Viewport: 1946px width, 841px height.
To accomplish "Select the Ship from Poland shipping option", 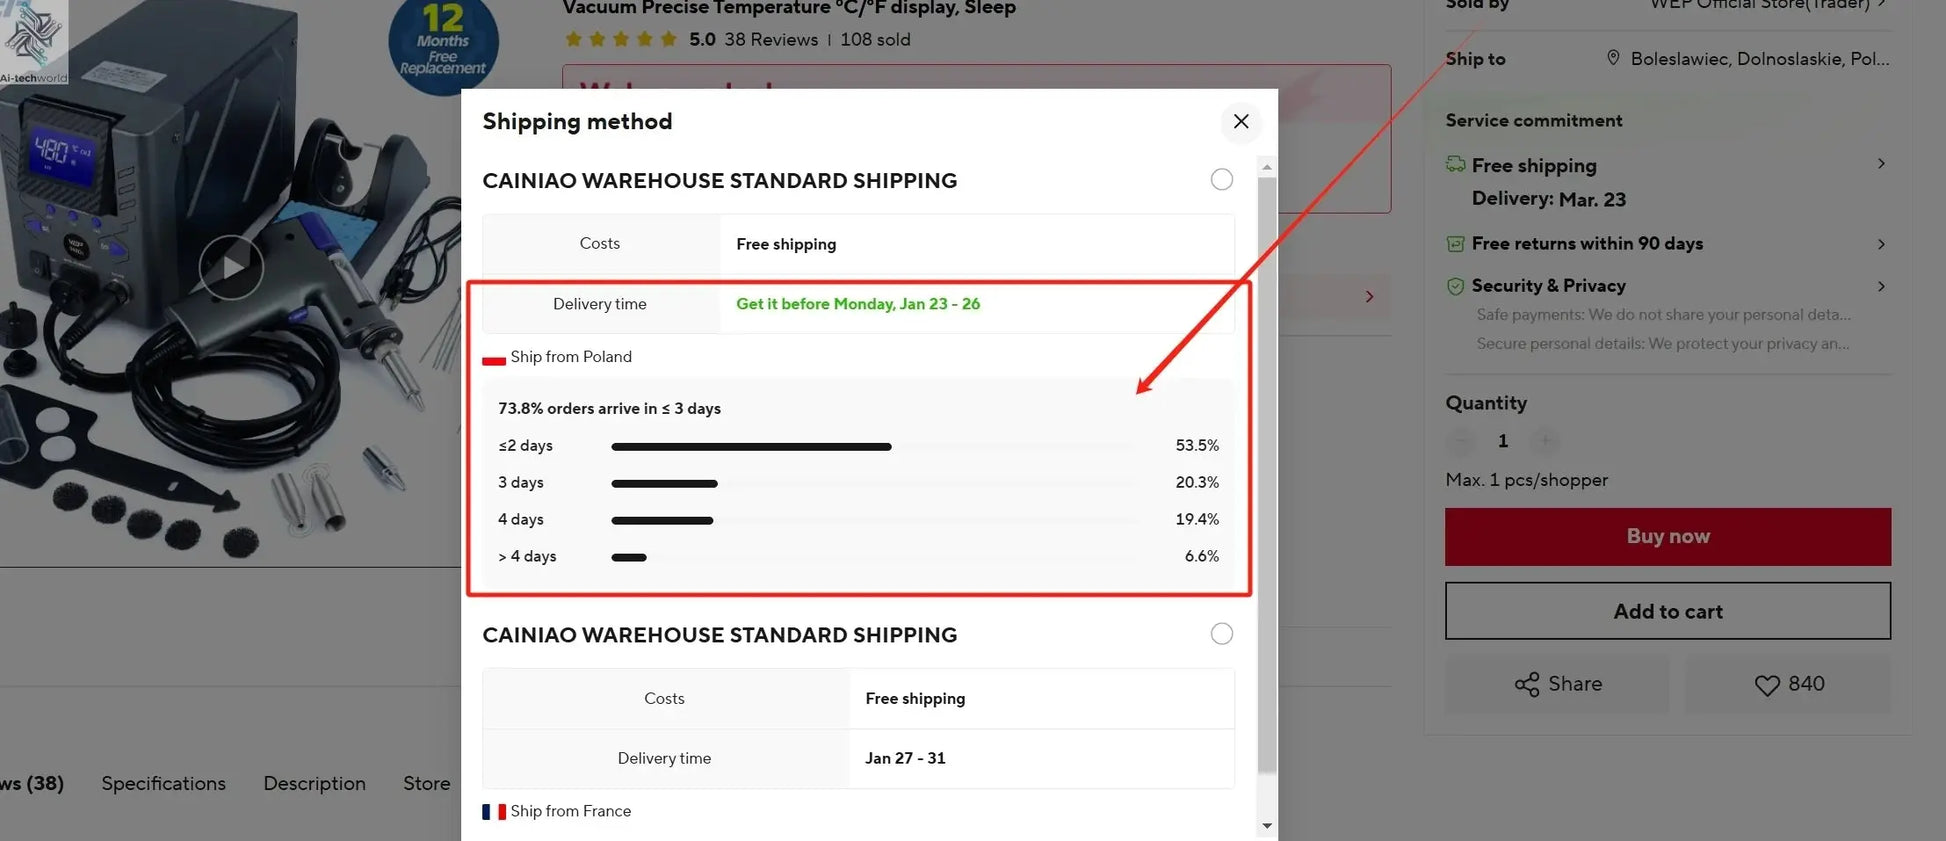I will click(x=1222, y=180).
